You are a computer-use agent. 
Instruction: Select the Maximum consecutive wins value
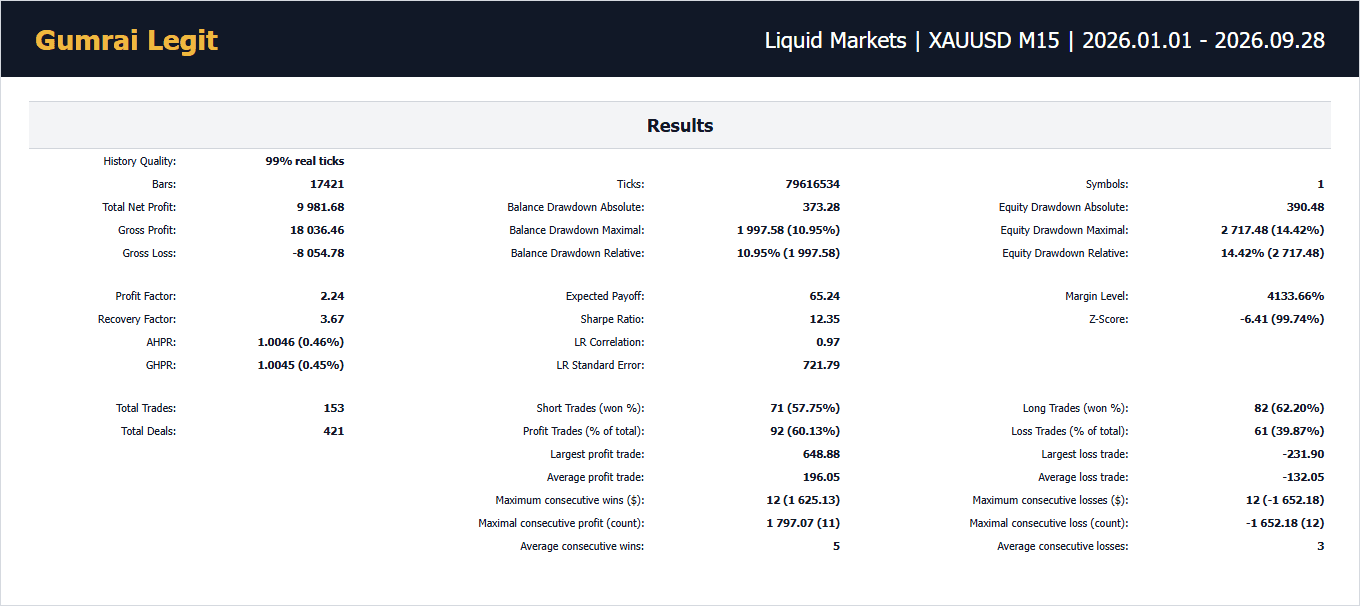click(x=805, y=500)
